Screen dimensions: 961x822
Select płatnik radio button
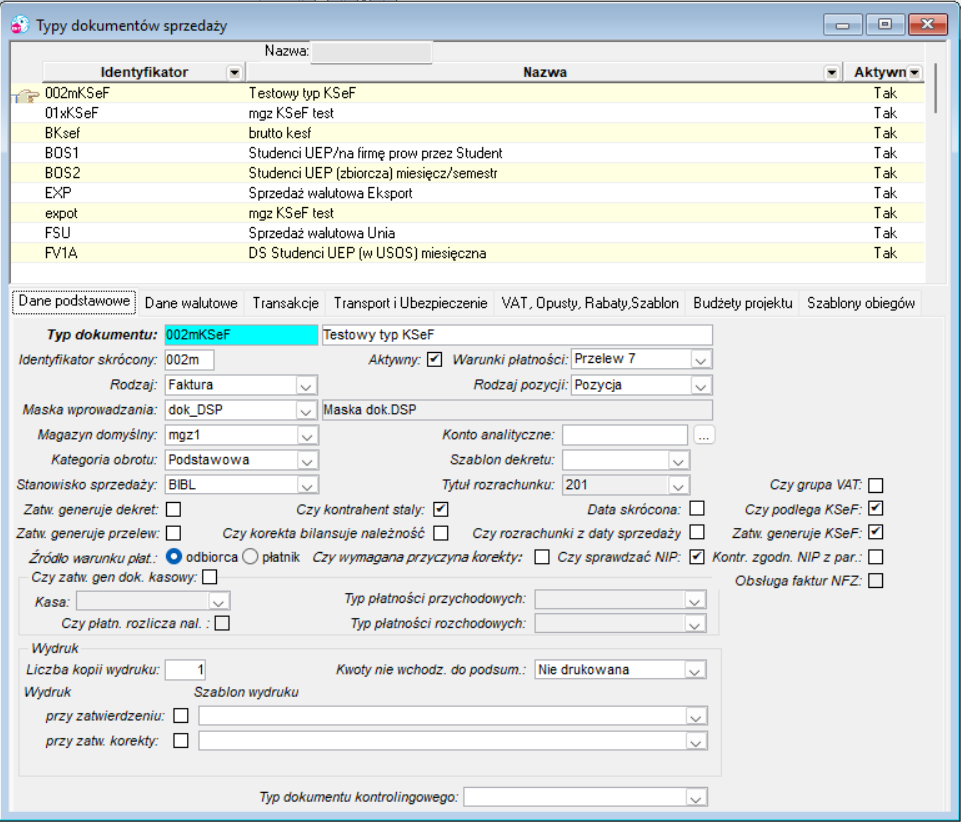[250, 557]
